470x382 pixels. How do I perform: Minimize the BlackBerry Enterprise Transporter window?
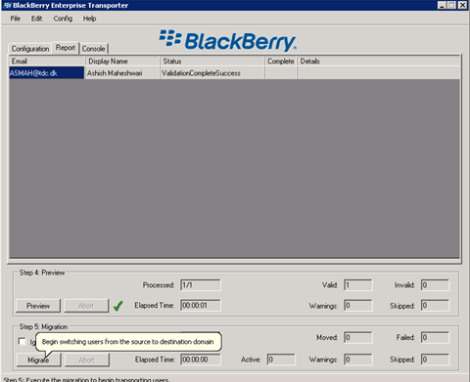(x=442, y=5)
